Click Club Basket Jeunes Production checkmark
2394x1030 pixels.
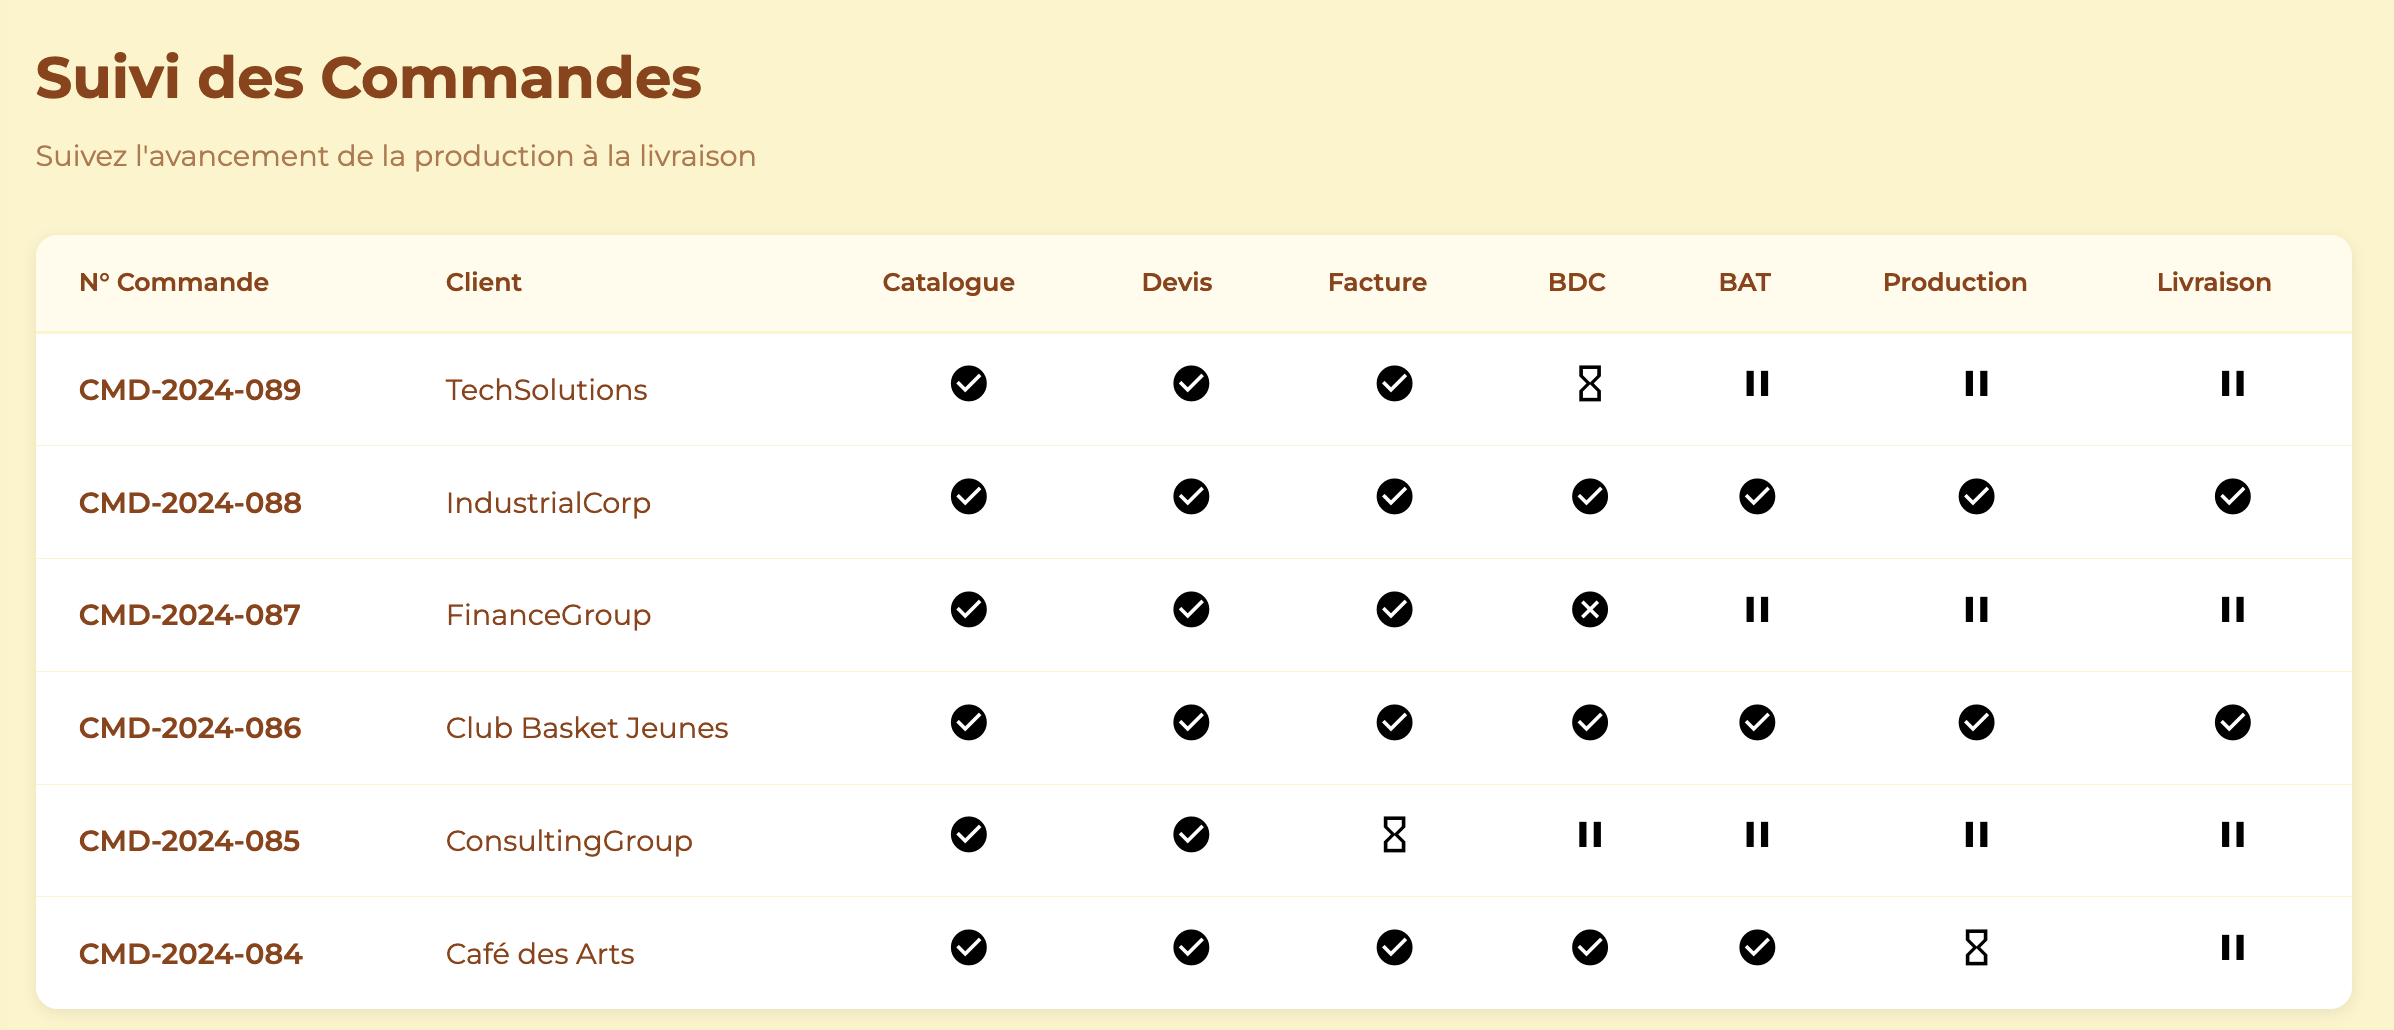pos(1976,723)
